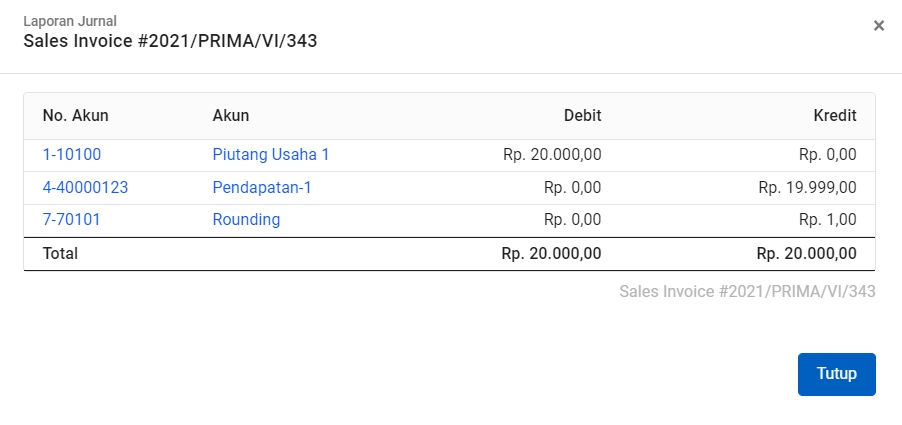
Task: Click the Akun column header
Action: click(x=231, y=116)
